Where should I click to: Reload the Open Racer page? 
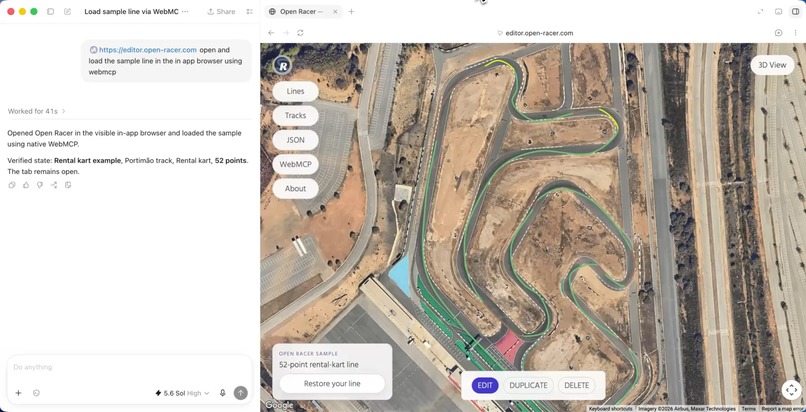pos(300,32)
